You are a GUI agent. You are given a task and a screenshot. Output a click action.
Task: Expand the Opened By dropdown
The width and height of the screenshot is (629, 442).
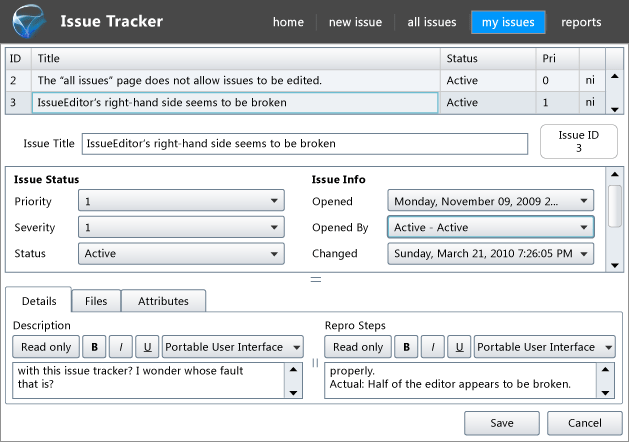coord(490,227)
